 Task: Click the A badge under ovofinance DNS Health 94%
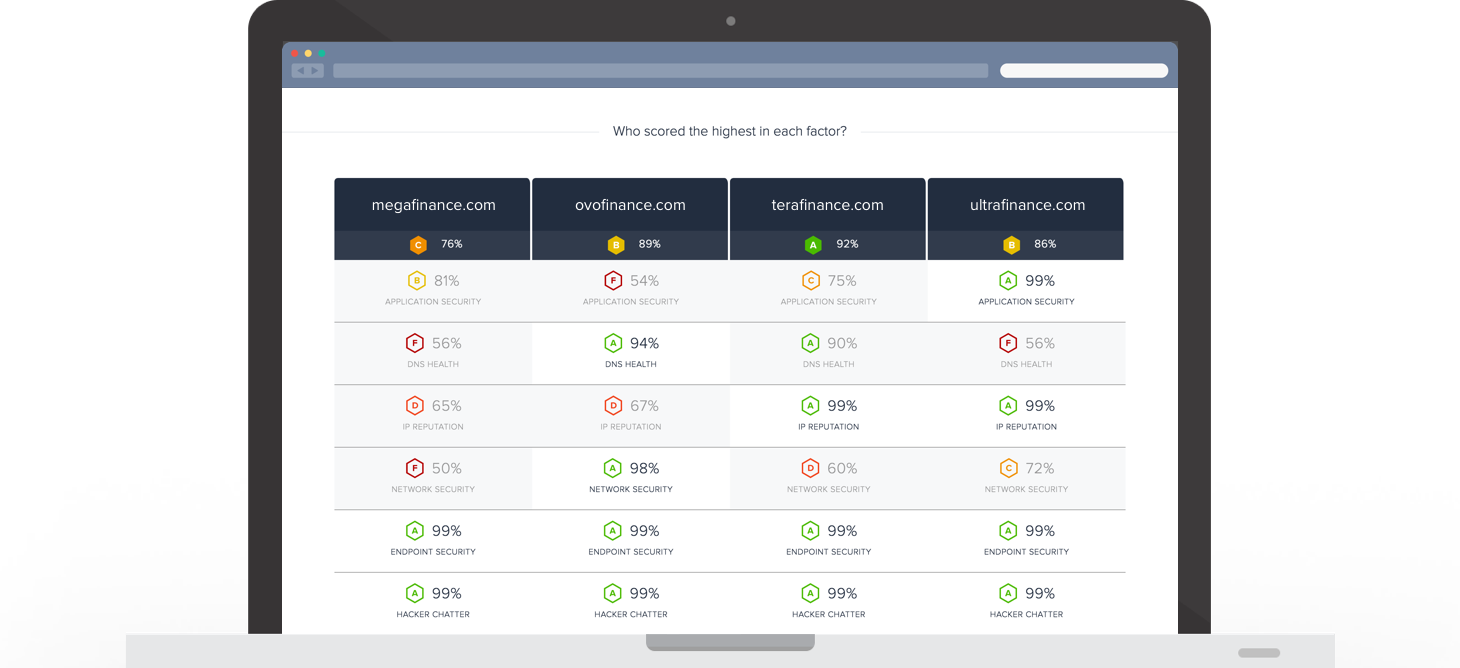613,343
